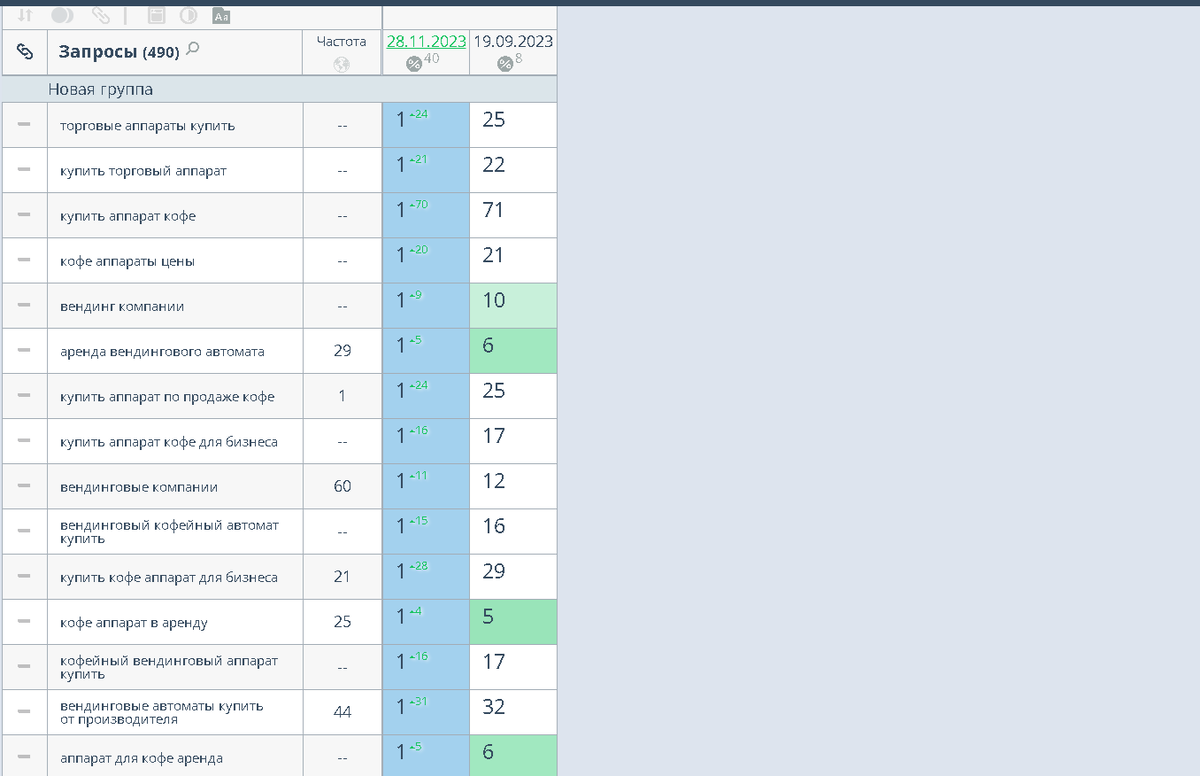Click frequency 1 for купить аппарат по продаже кофе
1200x776 pixels.
[342, 396]
